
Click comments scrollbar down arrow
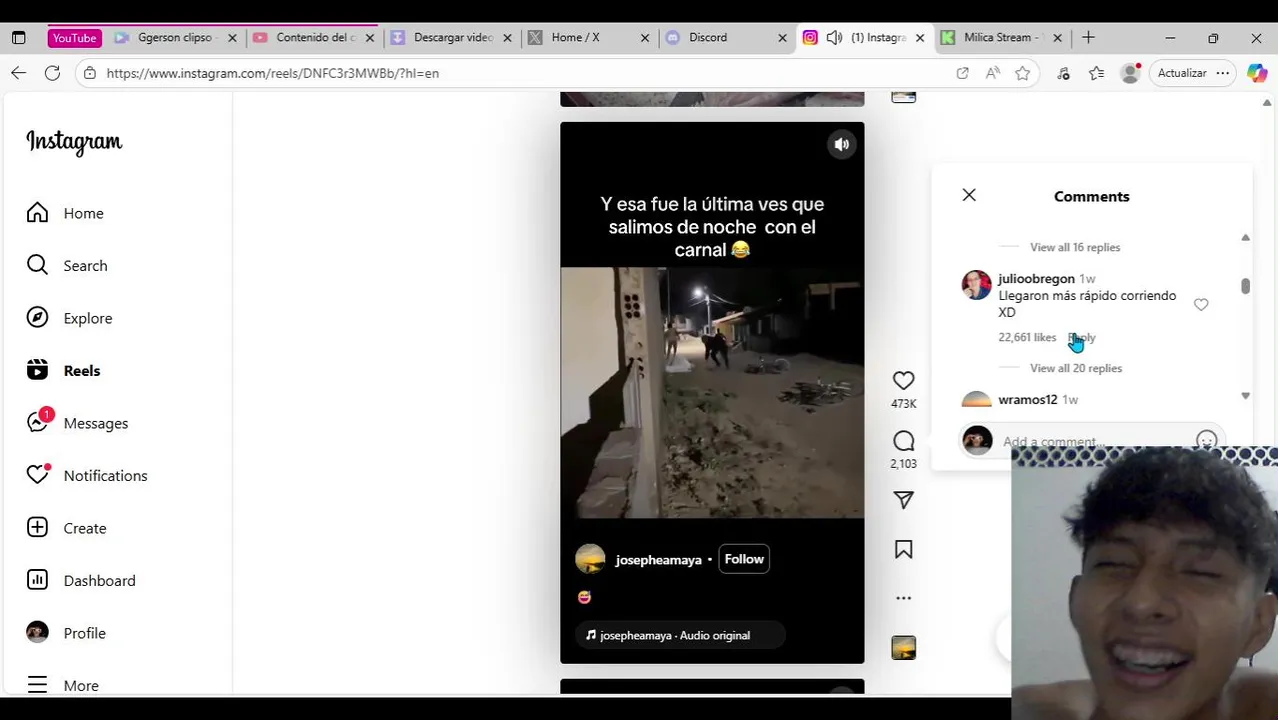coord(1245,396)
